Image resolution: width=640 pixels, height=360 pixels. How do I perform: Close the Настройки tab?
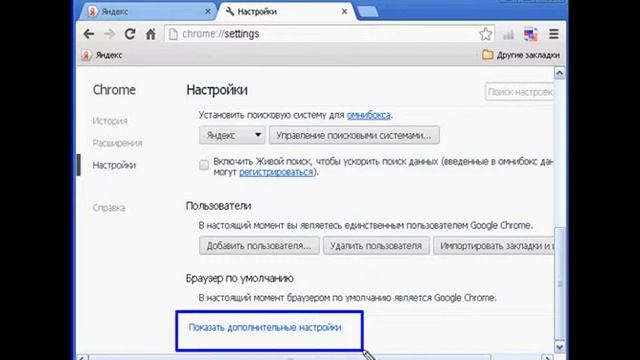click(x=344, y=12)
